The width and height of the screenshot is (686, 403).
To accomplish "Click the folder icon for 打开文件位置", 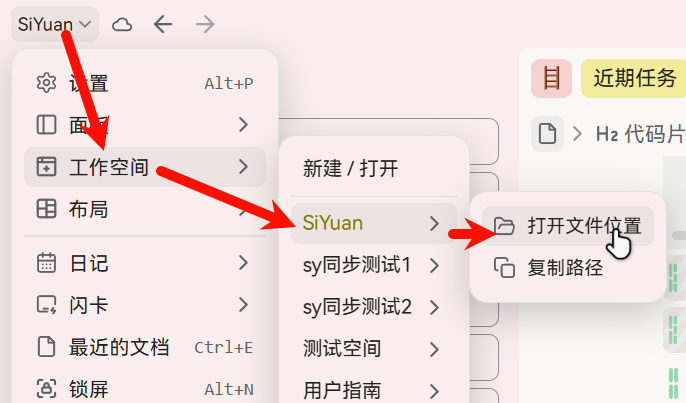I will (504, 226).
